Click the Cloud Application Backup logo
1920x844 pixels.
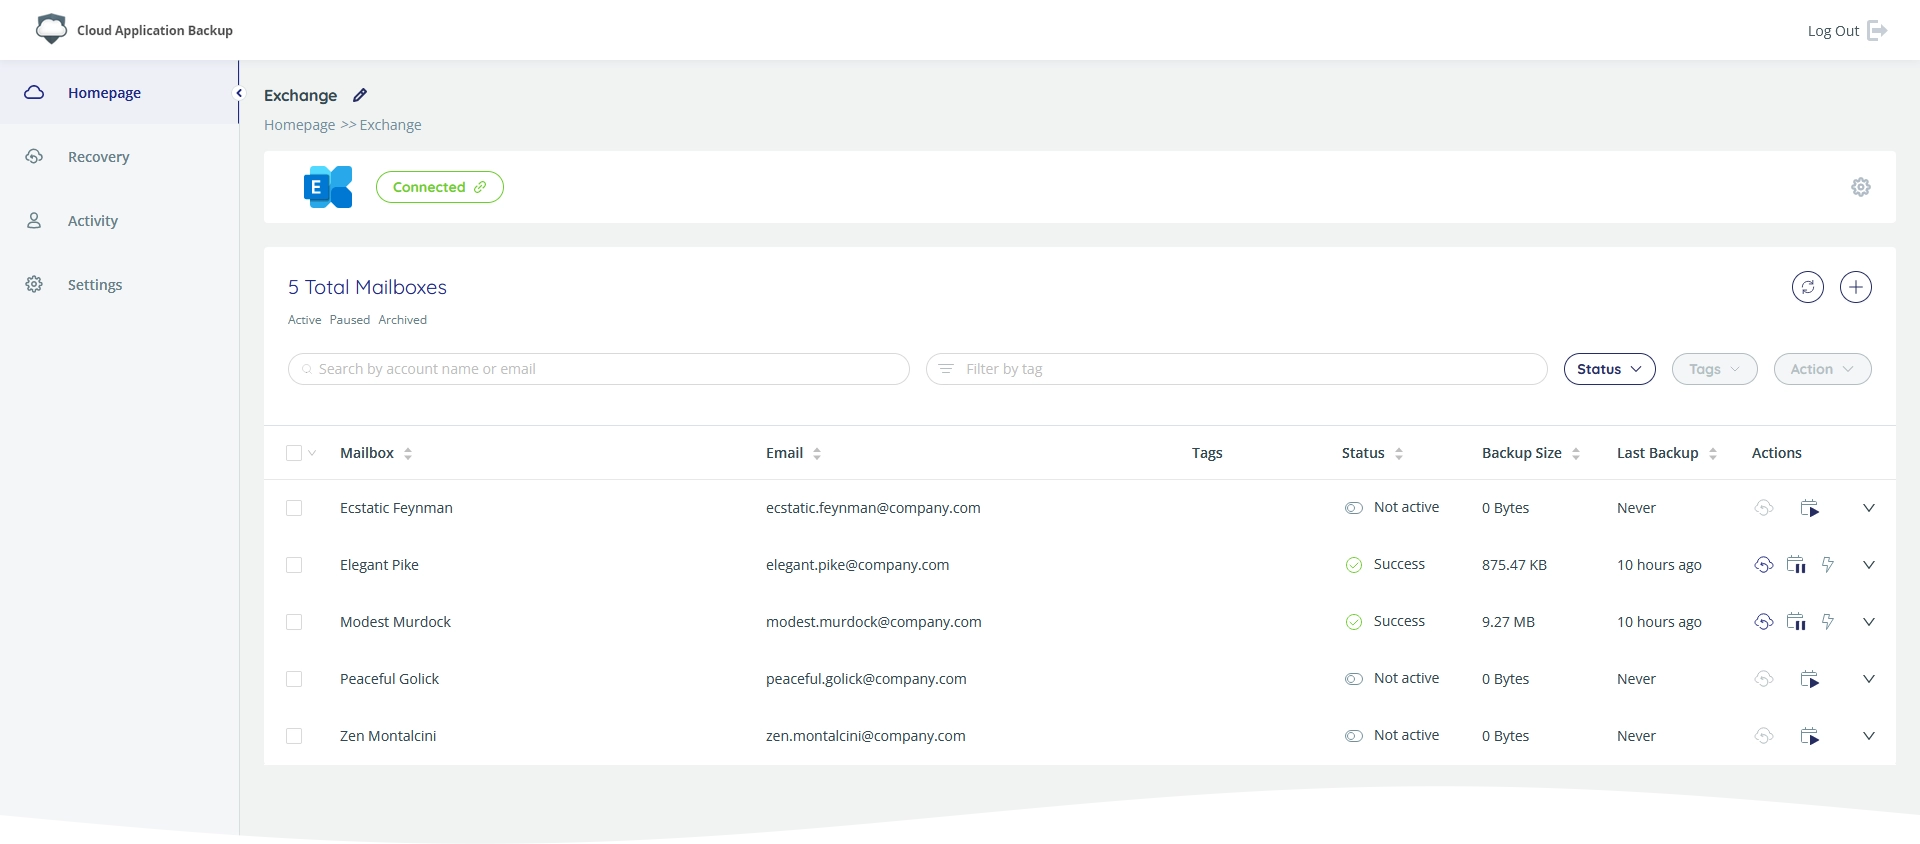click(x=51, y=29)
